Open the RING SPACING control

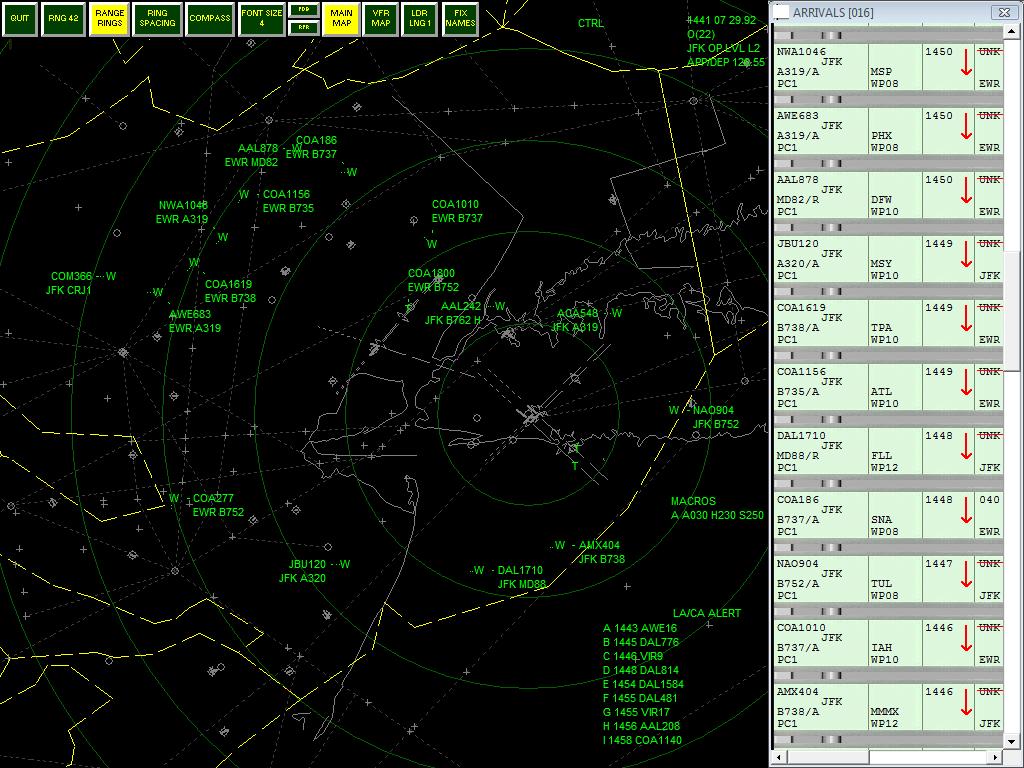[157, 18]
